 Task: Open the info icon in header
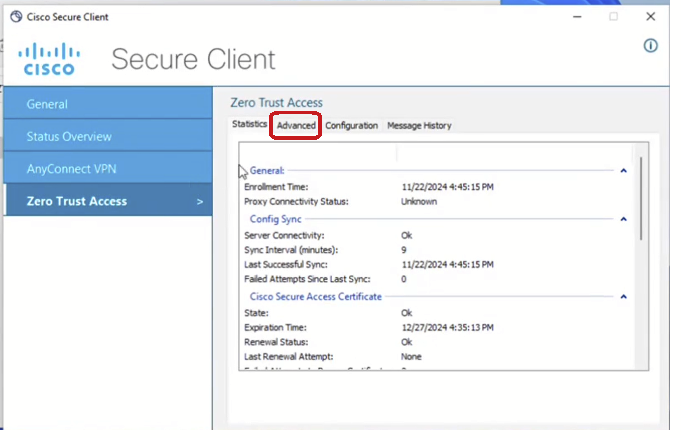pos(650,46)
